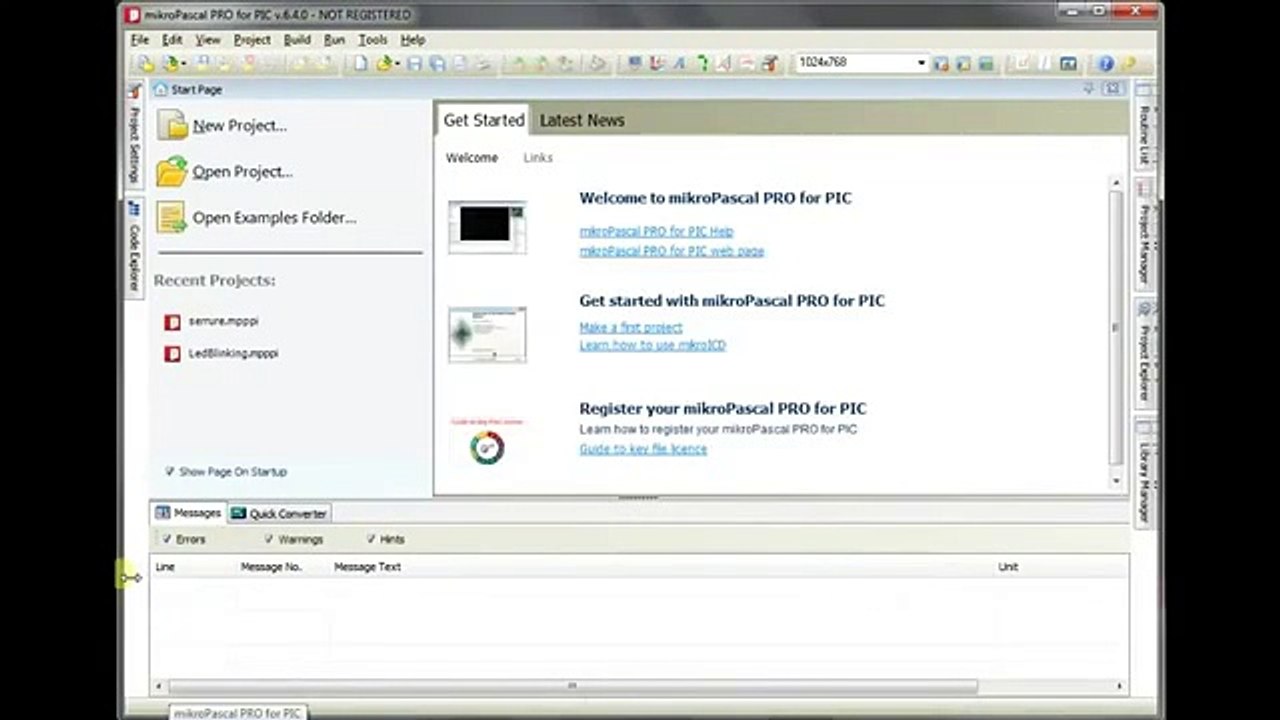
Task: Expand the arrow beside the toolbar Open File icon
Action: click(x=397, y=63)
